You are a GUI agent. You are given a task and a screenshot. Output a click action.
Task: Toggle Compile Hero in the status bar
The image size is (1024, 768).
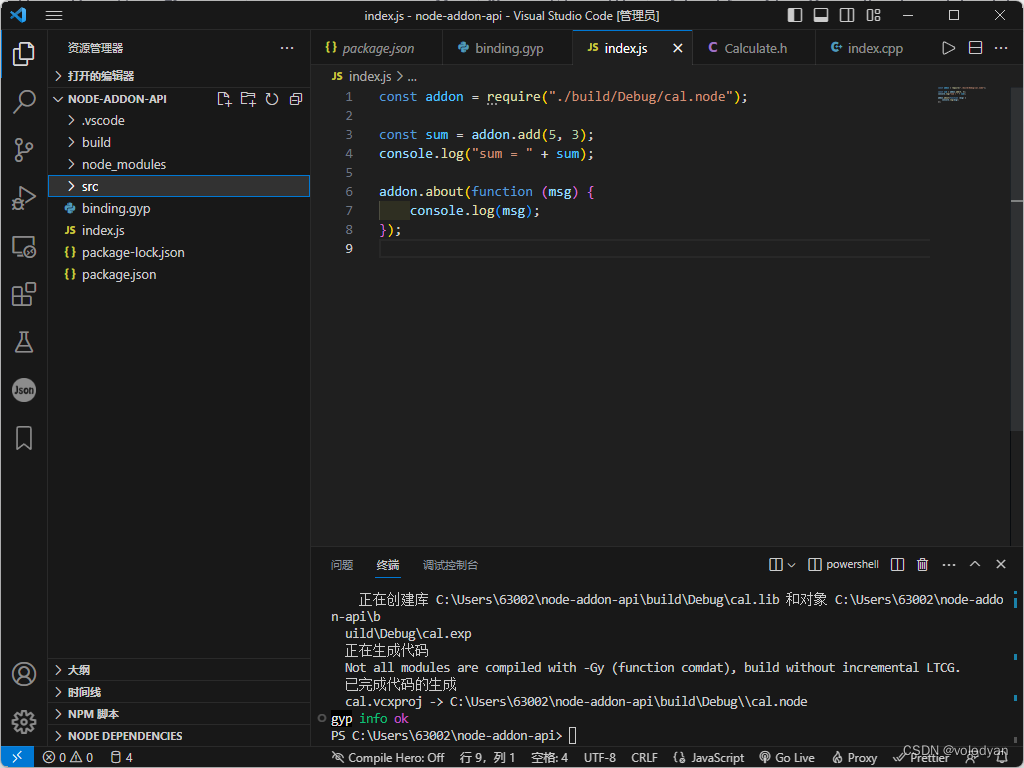(x=388, y=757)
